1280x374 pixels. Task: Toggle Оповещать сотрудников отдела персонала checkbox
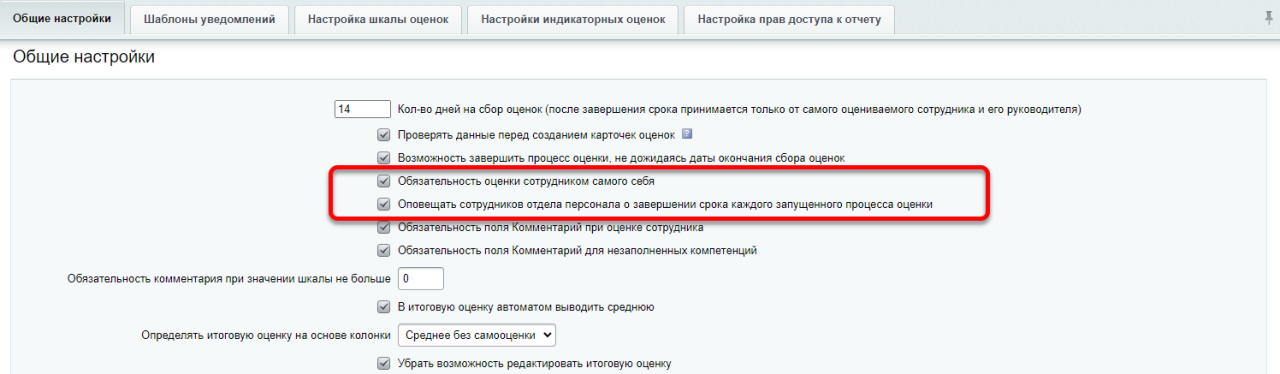coord(383,204)
